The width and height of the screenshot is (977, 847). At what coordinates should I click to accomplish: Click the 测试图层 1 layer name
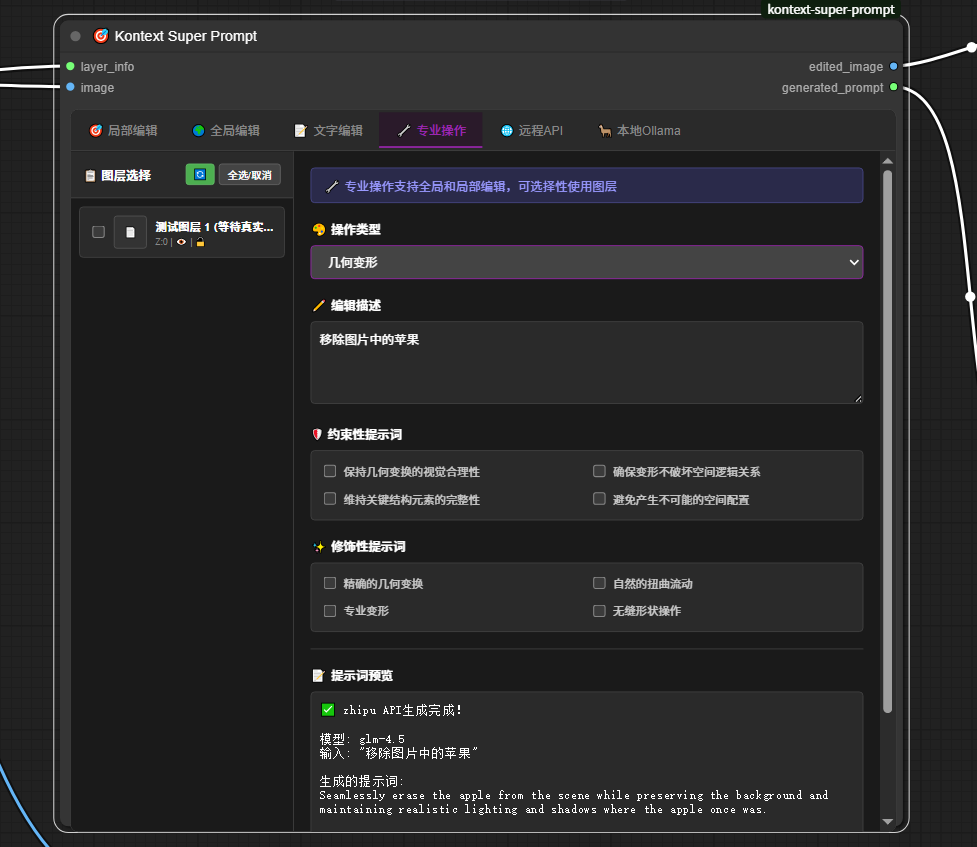214,227
